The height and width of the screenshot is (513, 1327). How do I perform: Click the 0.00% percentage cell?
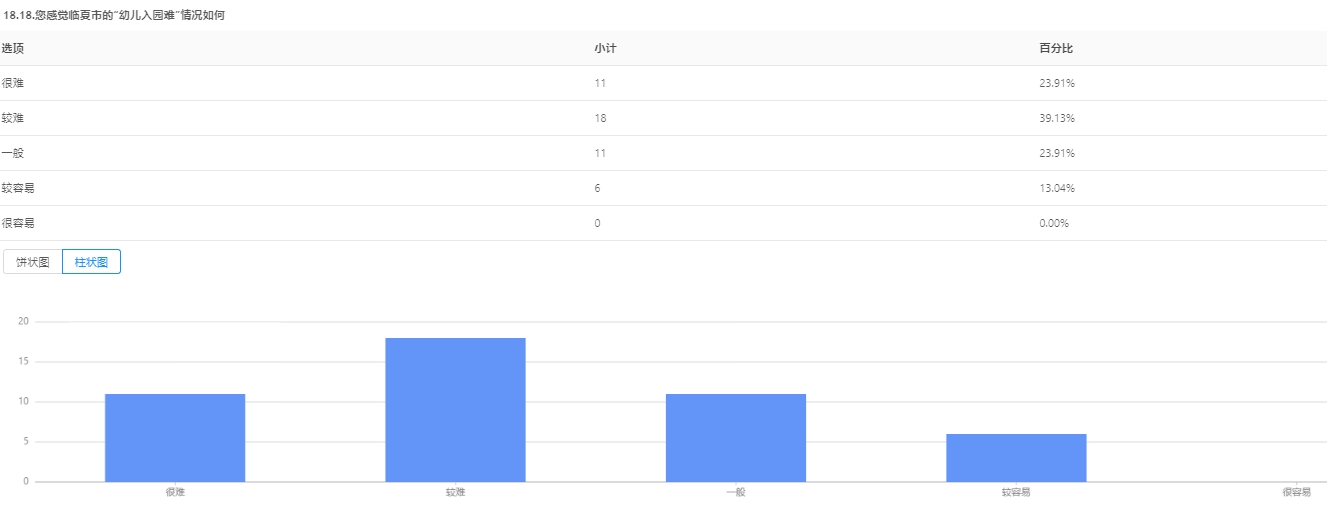coord(1054,223)
